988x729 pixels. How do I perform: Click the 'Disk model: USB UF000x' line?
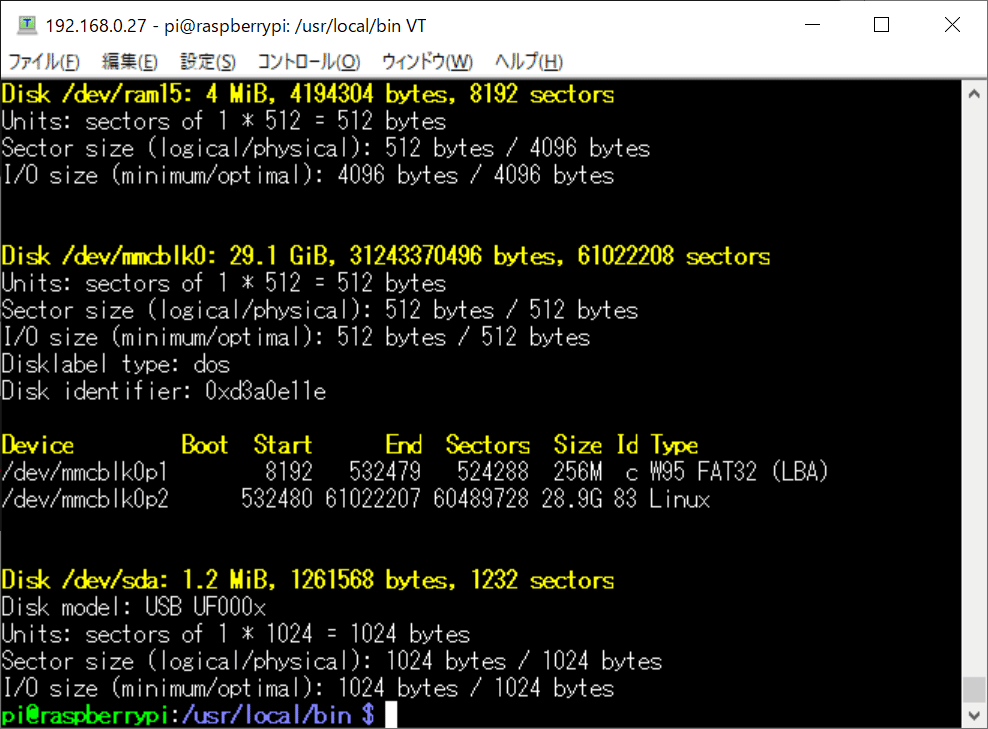click(x=134, y=607)
